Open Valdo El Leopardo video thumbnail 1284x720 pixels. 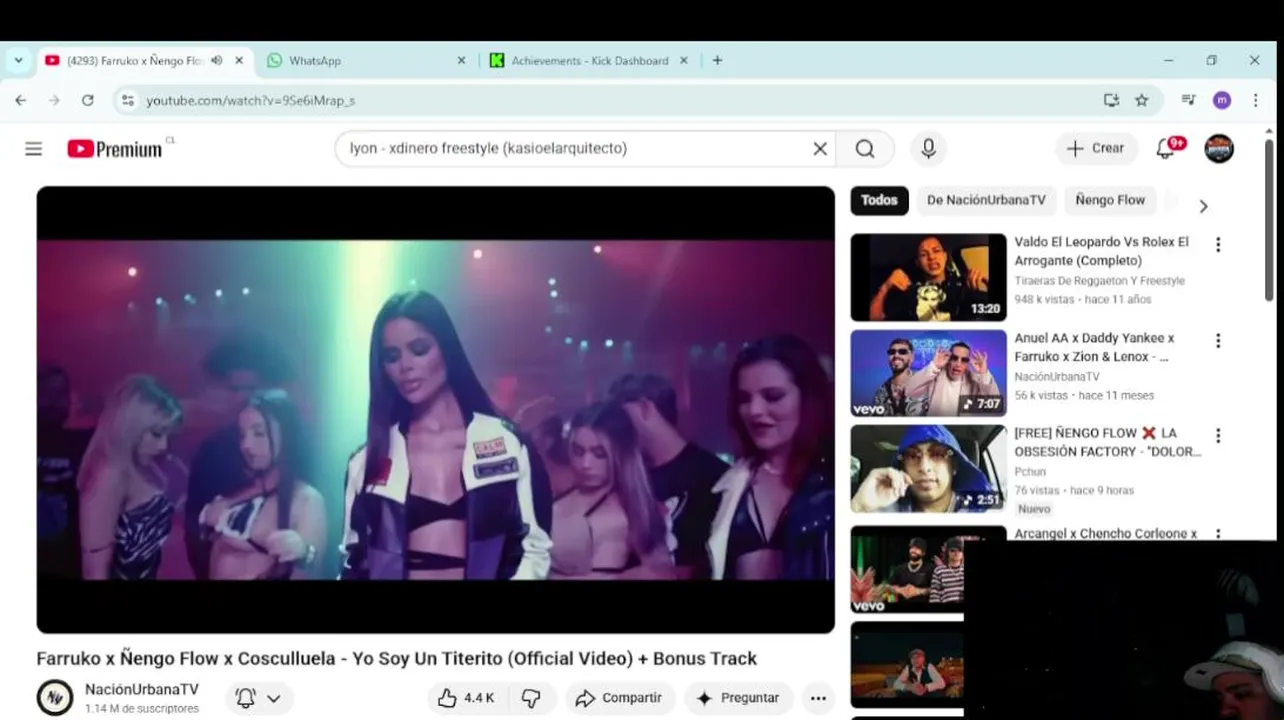click(x=928, y=277)
